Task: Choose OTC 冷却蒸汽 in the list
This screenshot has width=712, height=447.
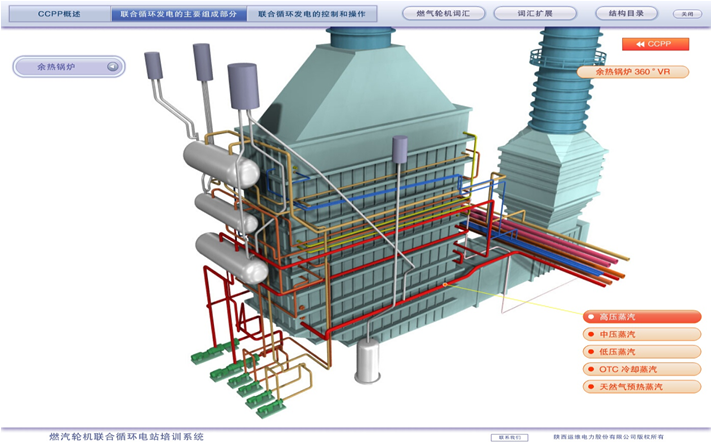Action: point(640,368)
